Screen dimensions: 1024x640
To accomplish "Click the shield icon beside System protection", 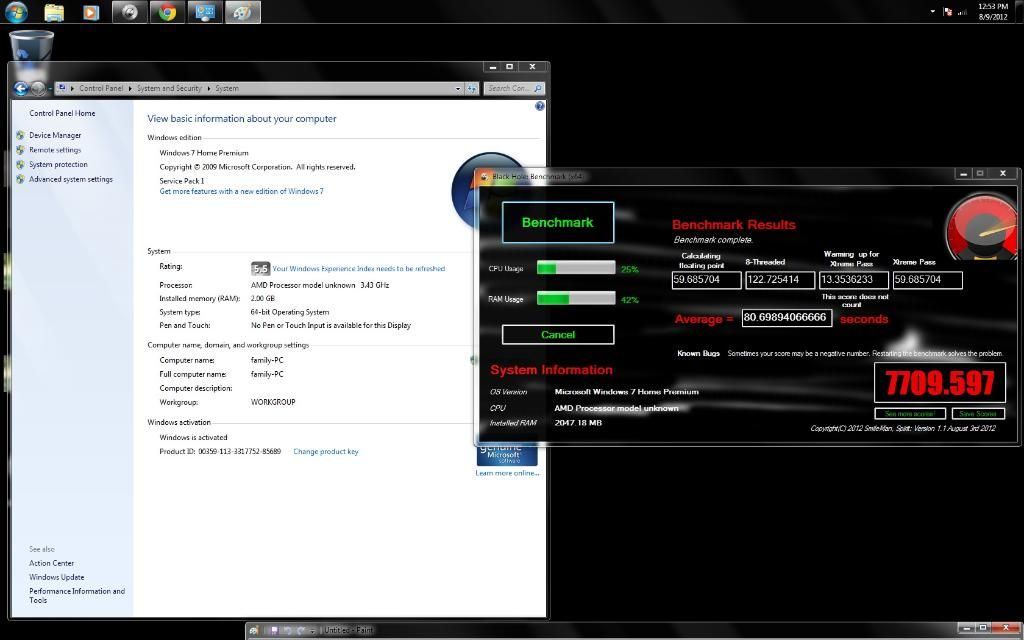I will pyautogui.click(x=20, y=165).
